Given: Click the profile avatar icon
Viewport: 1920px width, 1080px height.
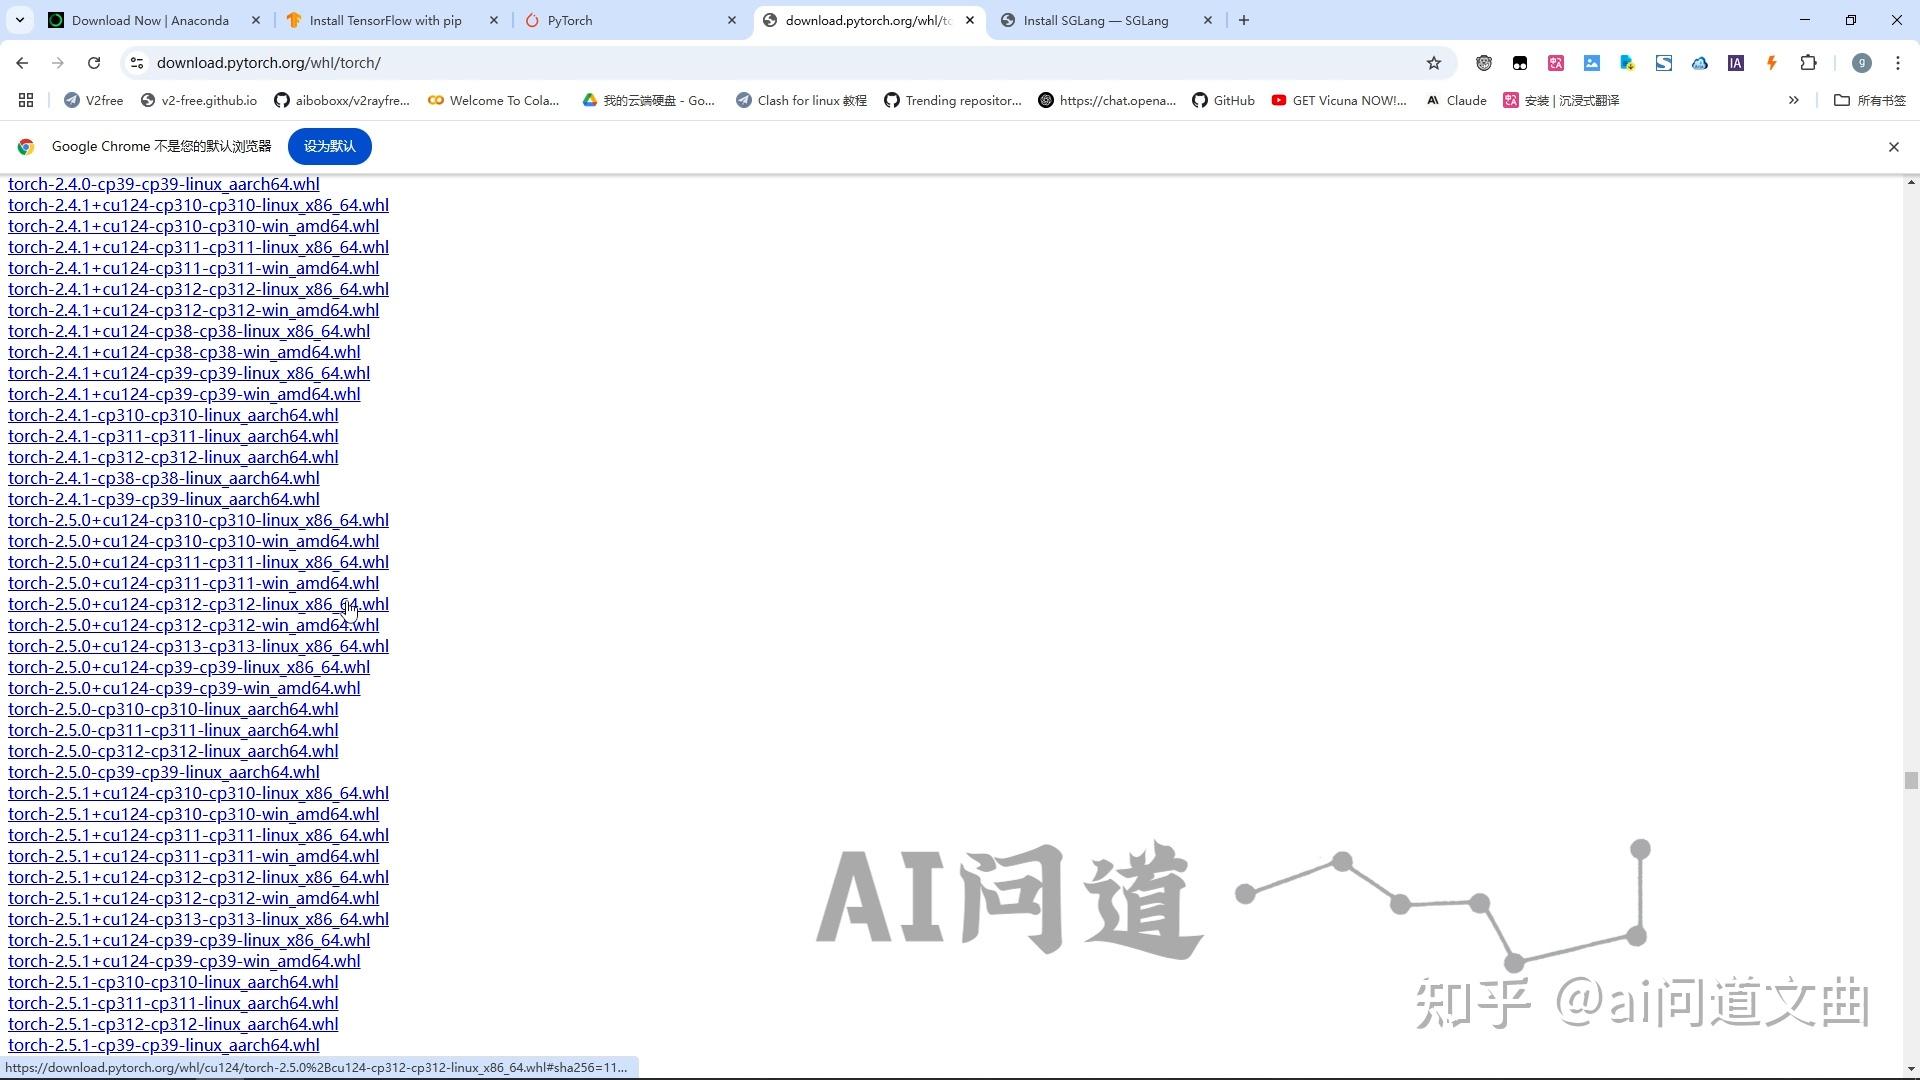Looking at the screenshot, I should click(1861, 63).
